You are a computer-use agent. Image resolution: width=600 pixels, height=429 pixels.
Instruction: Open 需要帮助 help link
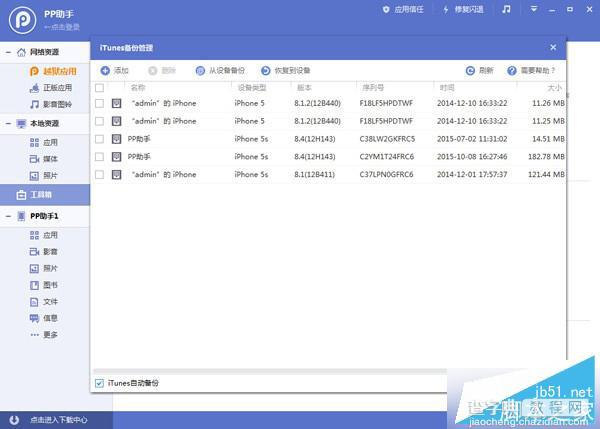point(531,70)
